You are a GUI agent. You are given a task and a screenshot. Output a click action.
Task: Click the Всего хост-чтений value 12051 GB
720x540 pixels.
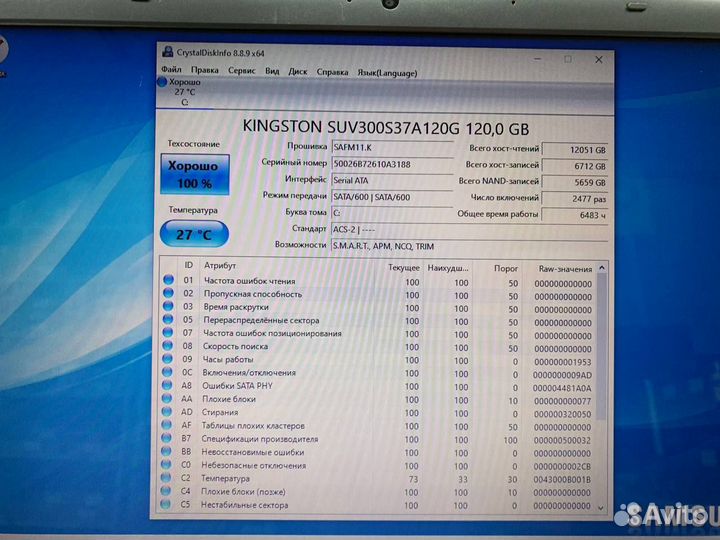(575, 150)
